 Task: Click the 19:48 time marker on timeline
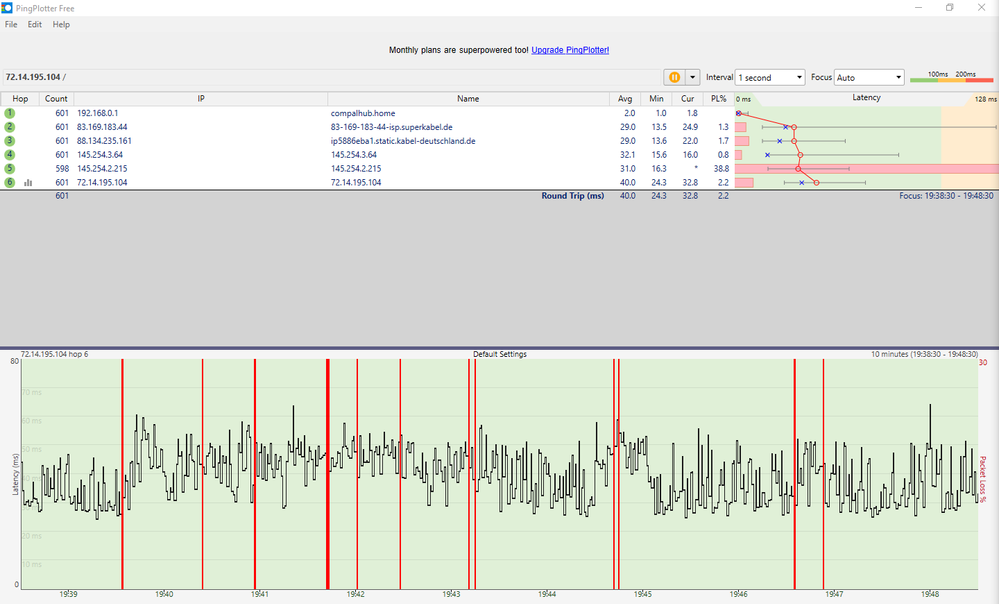pyautogui.click(x=930, y=594)
